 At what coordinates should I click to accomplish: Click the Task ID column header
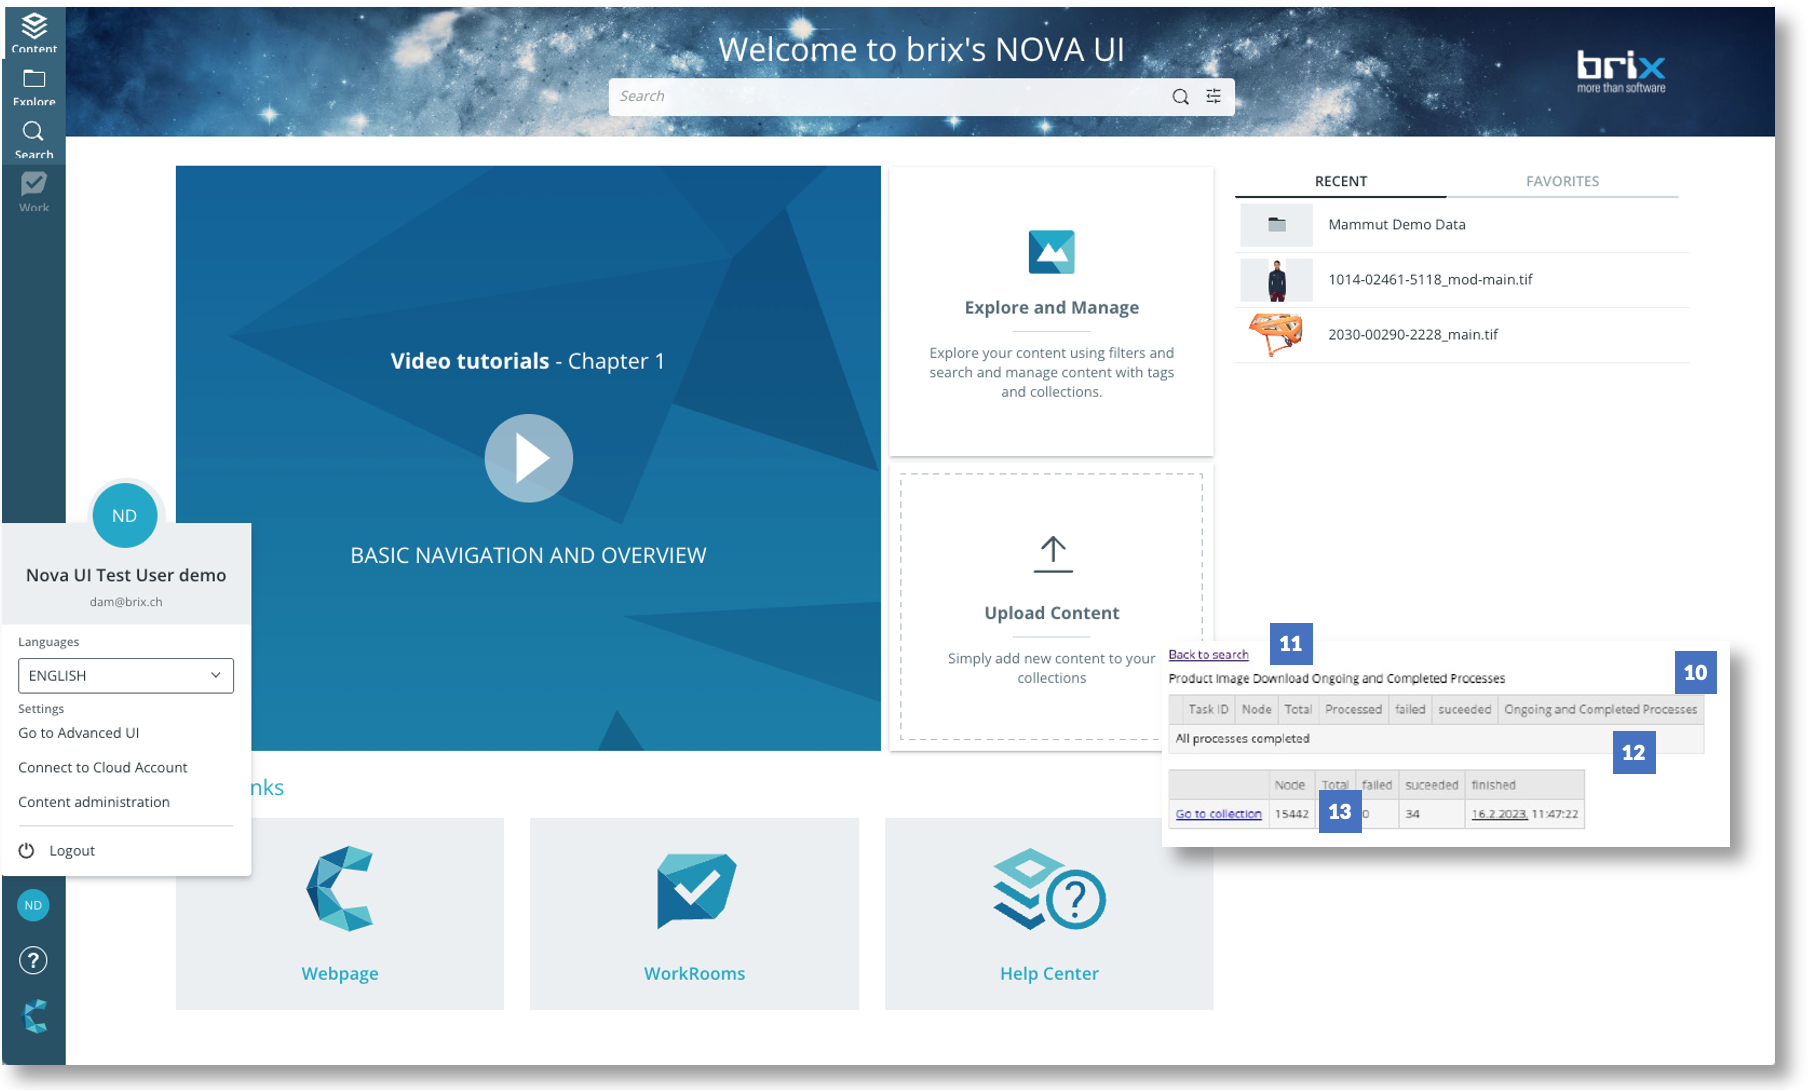tap(1207, 710)
